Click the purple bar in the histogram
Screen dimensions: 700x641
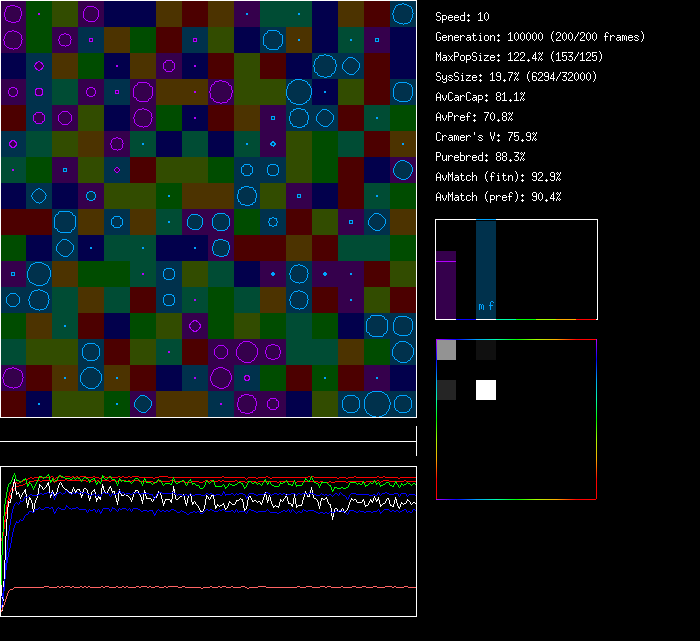click(x=446, y=285)
